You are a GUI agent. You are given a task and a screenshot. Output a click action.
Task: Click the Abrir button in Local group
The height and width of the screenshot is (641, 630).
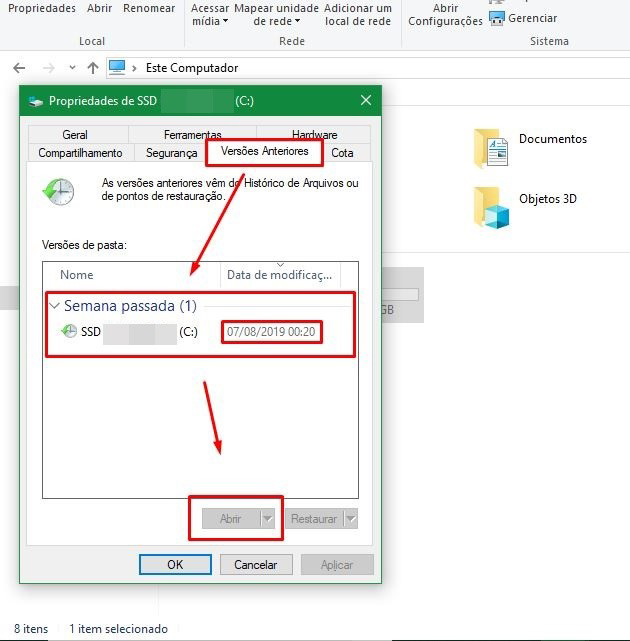click(x=99, y=8)
